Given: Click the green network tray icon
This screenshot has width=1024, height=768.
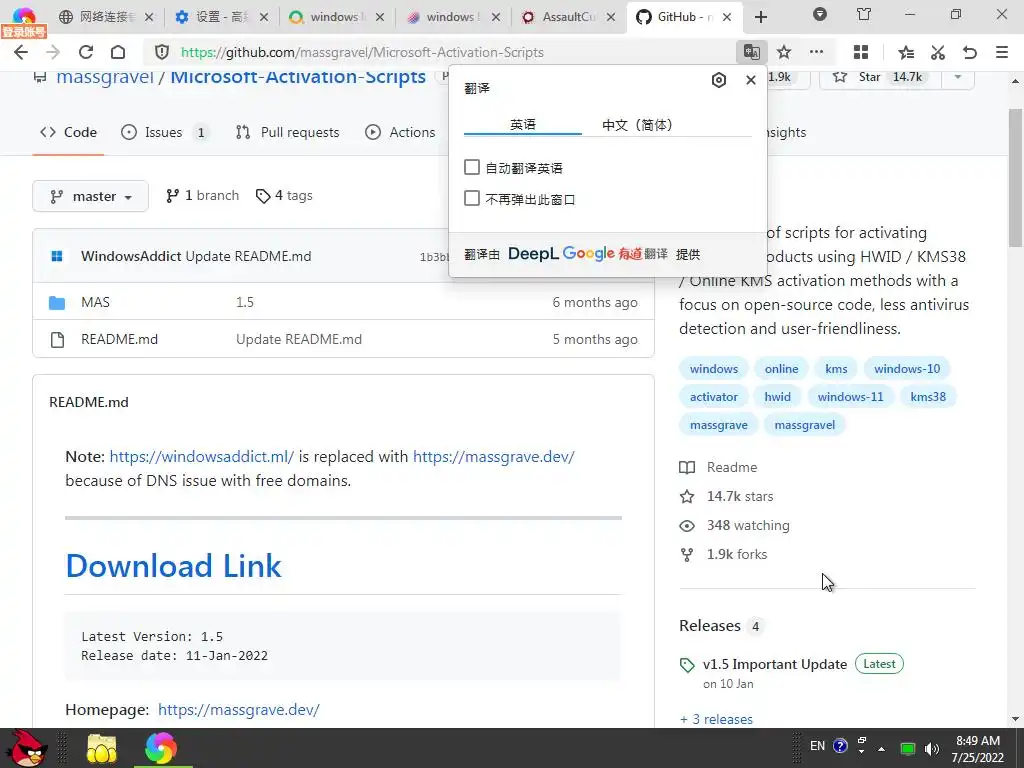Looking at the screenshot, I should 907,748.
